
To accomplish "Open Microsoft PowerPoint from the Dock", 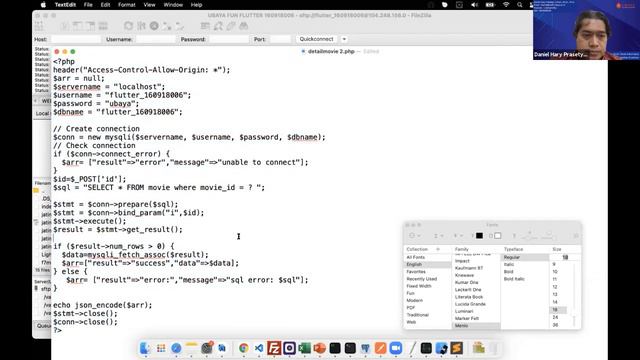I will tap(320, 348).
